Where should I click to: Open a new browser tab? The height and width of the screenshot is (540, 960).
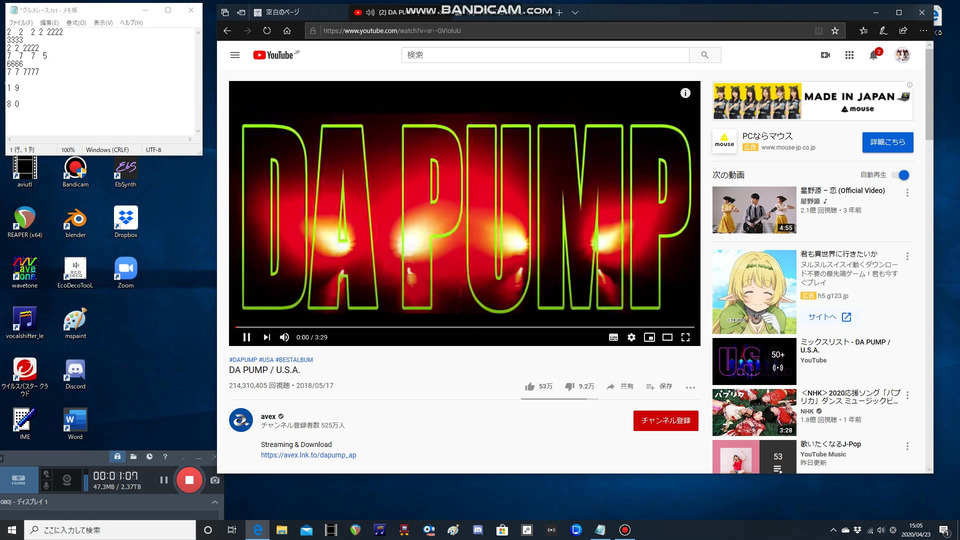(x=558, y=12)
